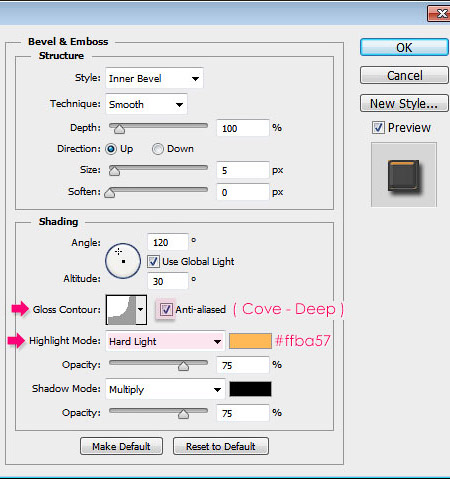This screenshot has width=450, height=479.
Task: Click the Altitude field showing 30
Action: [x=168, y=281]
